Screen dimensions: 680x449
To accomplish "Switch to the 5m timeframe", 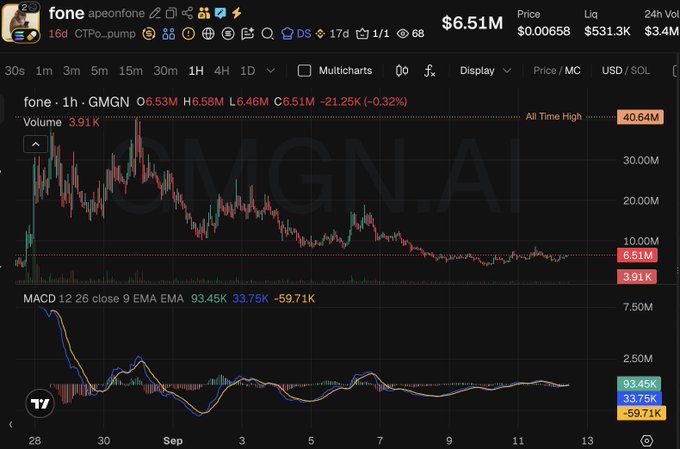I will [99, 70].
